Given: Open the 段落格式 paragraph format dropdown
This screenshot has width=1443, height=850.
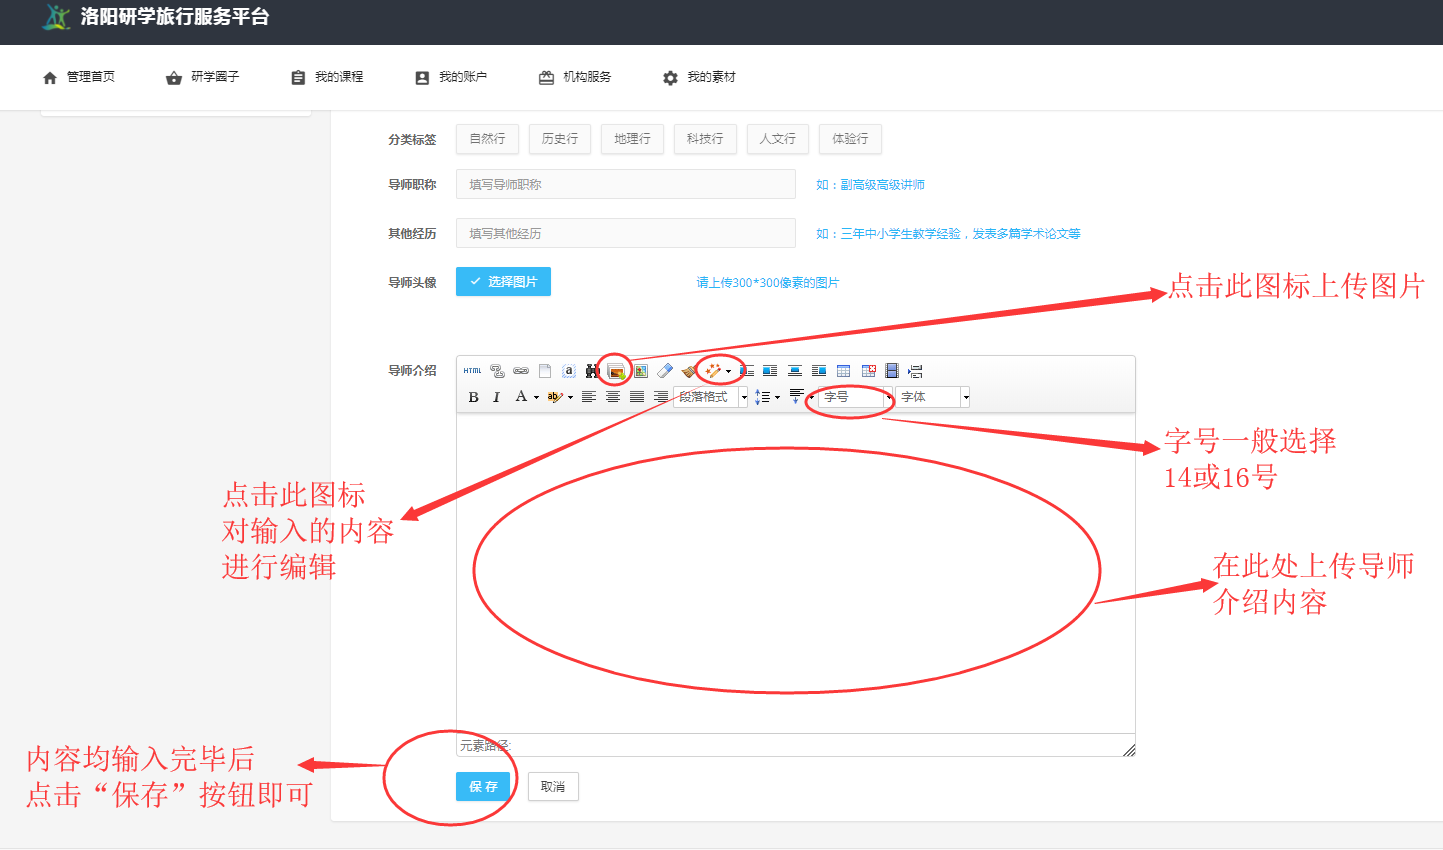Looking at the screenshot, I should pos(711,397).
